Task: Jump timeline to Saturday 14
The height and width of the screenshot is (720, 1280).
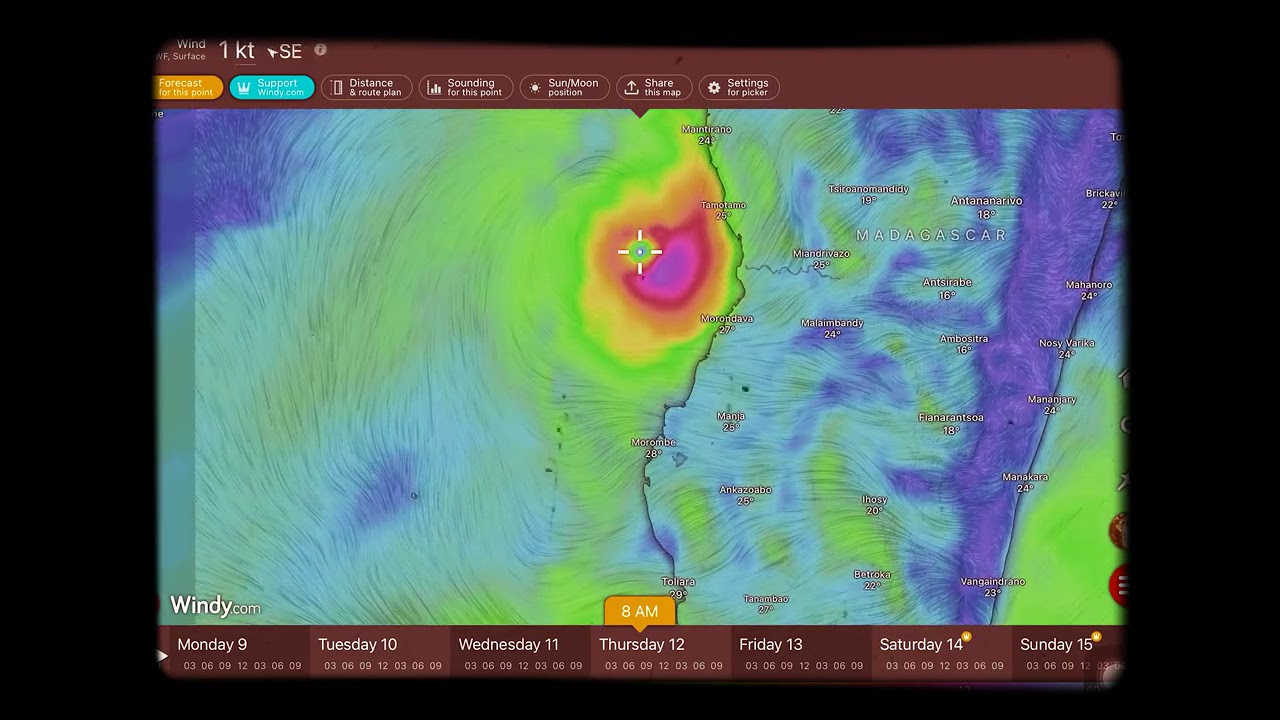Action: (921, 645)
